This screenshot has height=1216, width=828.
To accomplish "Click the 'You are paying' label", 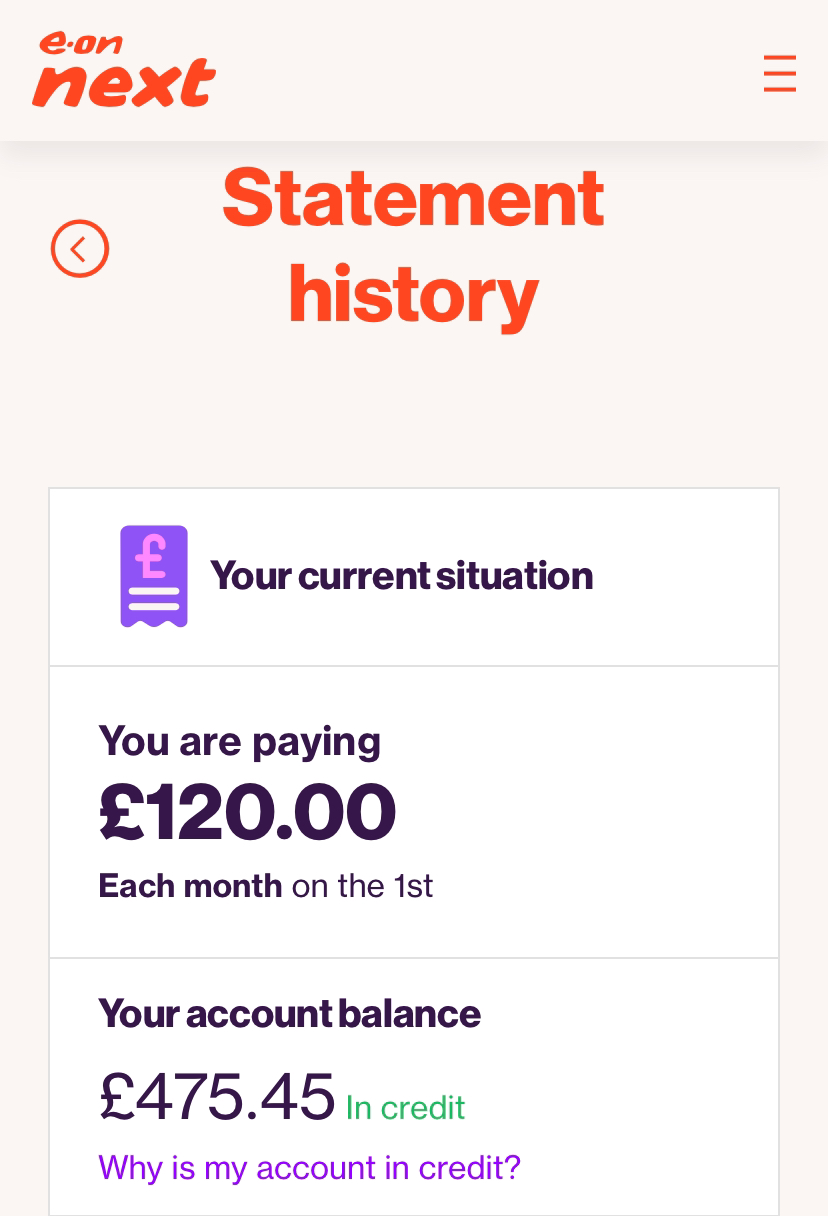I will (240, 741).
